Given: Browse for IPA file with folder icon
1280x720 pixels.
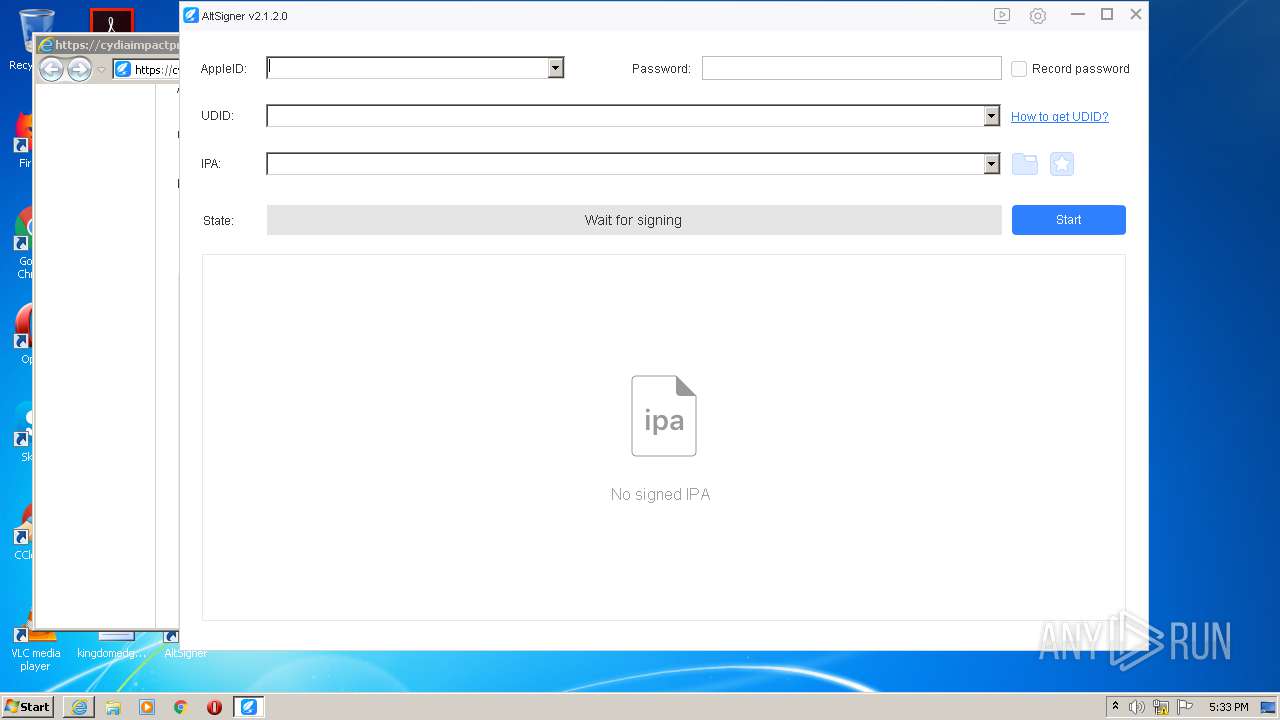Looking at the screenshot, I should [x=1025, y=164].
